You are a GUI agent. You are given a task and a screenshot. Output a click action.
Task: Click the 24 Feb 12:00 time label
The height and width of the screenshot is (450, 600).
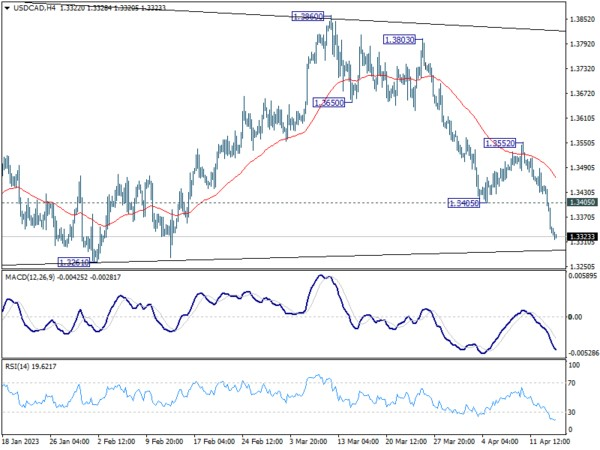[262, 441]
